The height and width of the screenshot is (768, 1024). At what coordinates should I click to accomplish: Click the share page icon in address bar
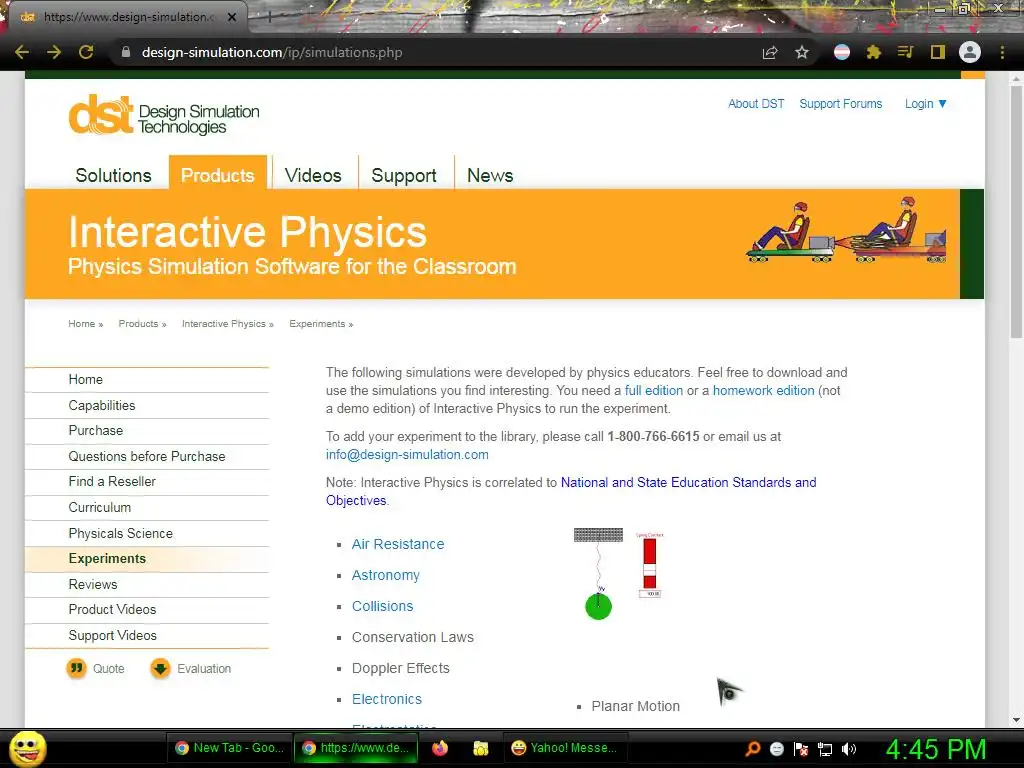(770, 52)
